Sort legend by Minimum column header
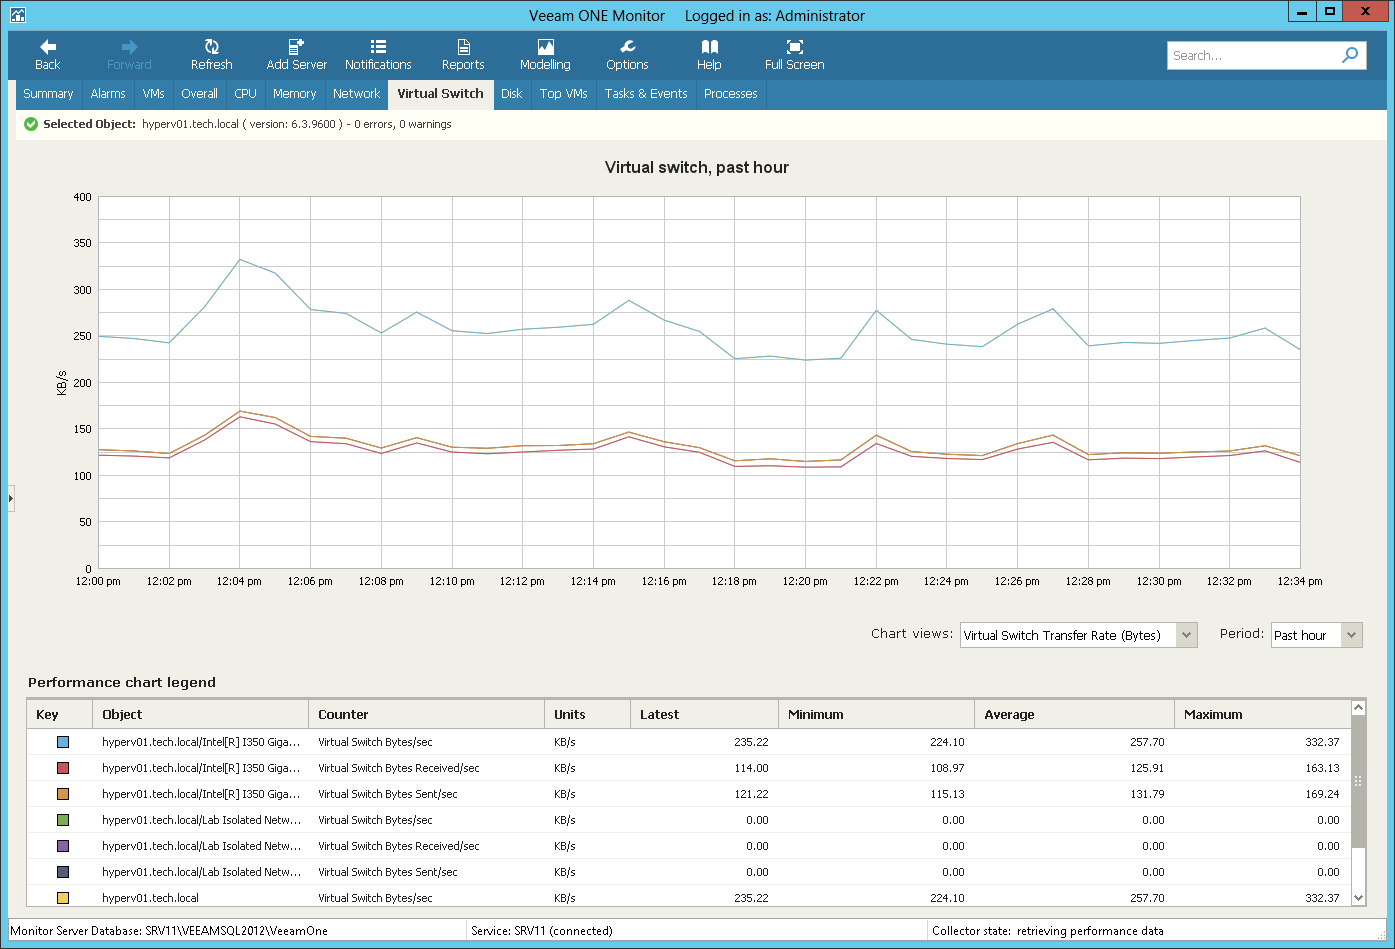The height and width of the screenshot is (949, 1395). (876, 714)
